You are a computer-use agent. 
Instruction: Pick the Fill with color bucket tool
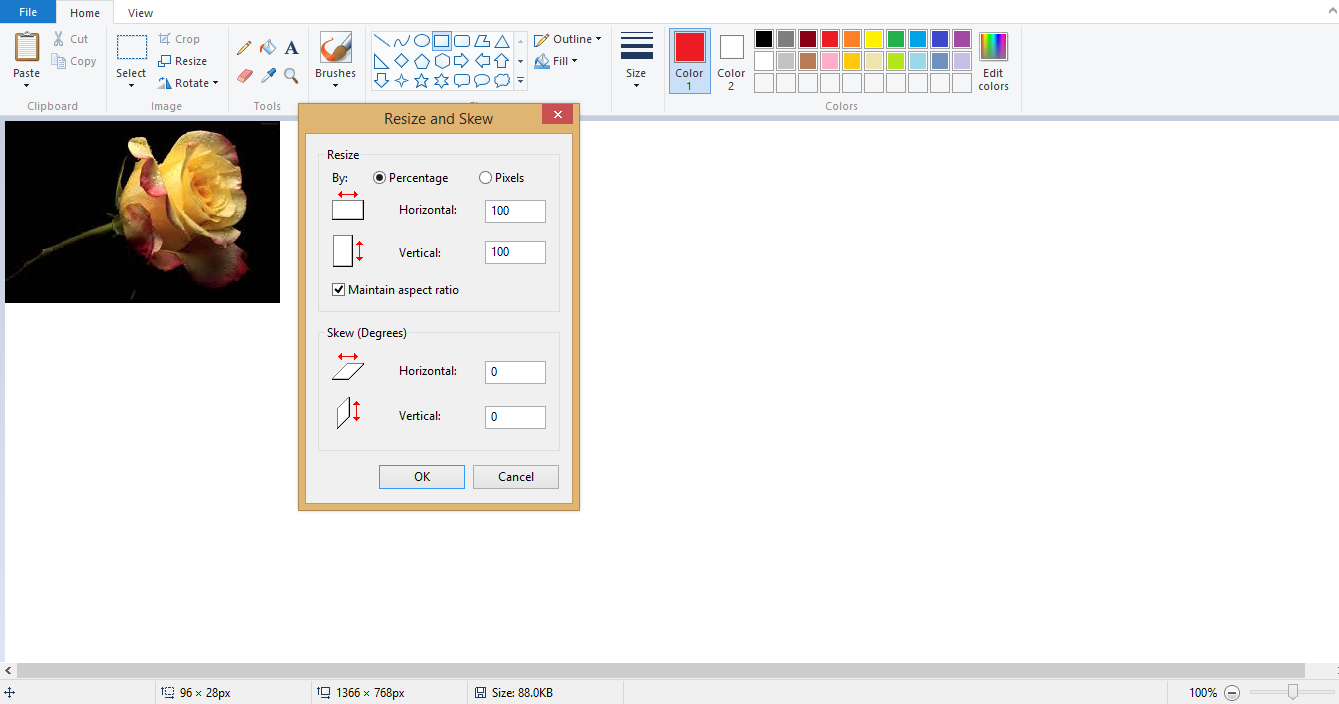(x=267, y=48)
